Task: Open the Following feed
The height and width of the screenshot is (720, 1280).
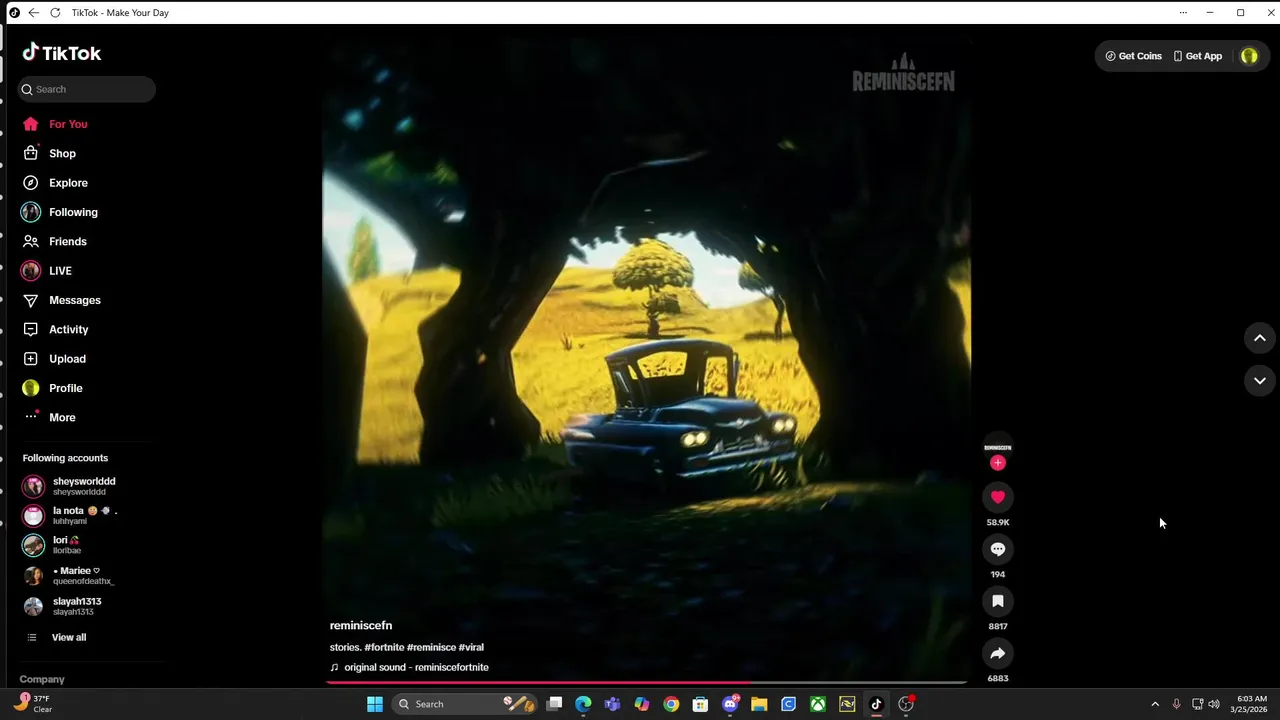Action: [x=73, y=212]
